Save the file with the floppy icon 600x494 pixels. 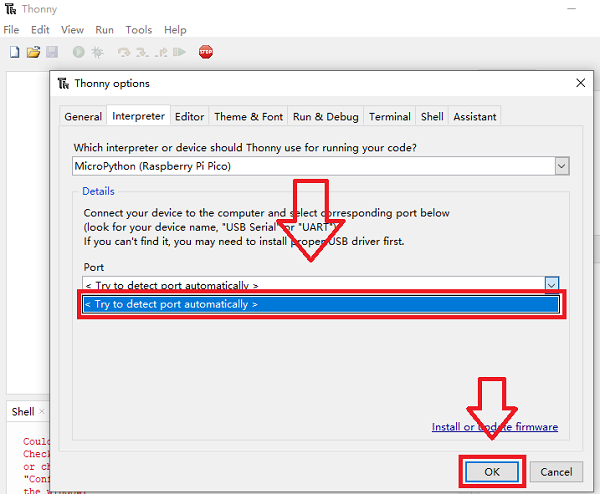(x=52, y=52)
